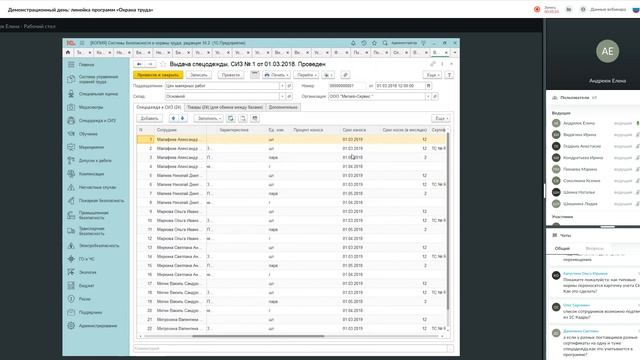
Task: Open the document toolbar Еще menu
Action: click(432, 75)
